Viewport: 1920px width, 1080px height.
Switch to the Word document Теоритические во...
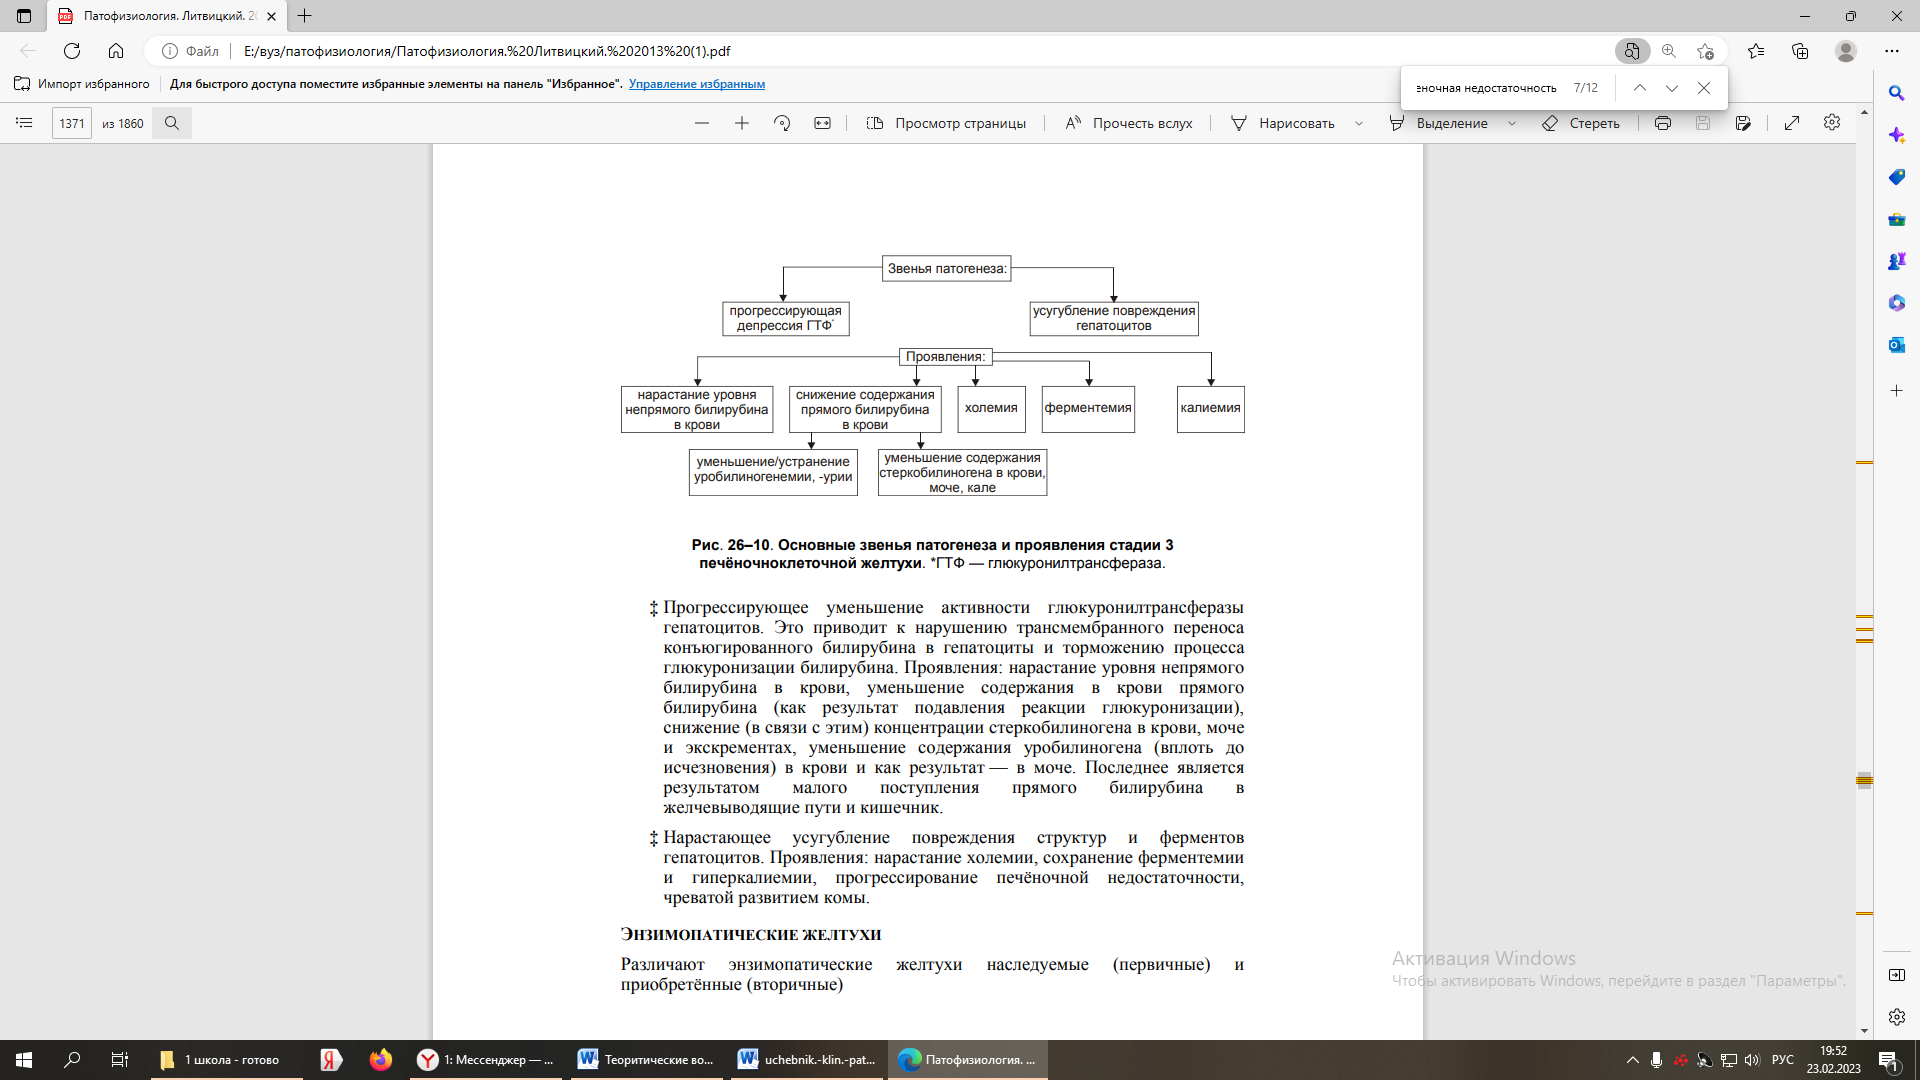(648, 1060)
